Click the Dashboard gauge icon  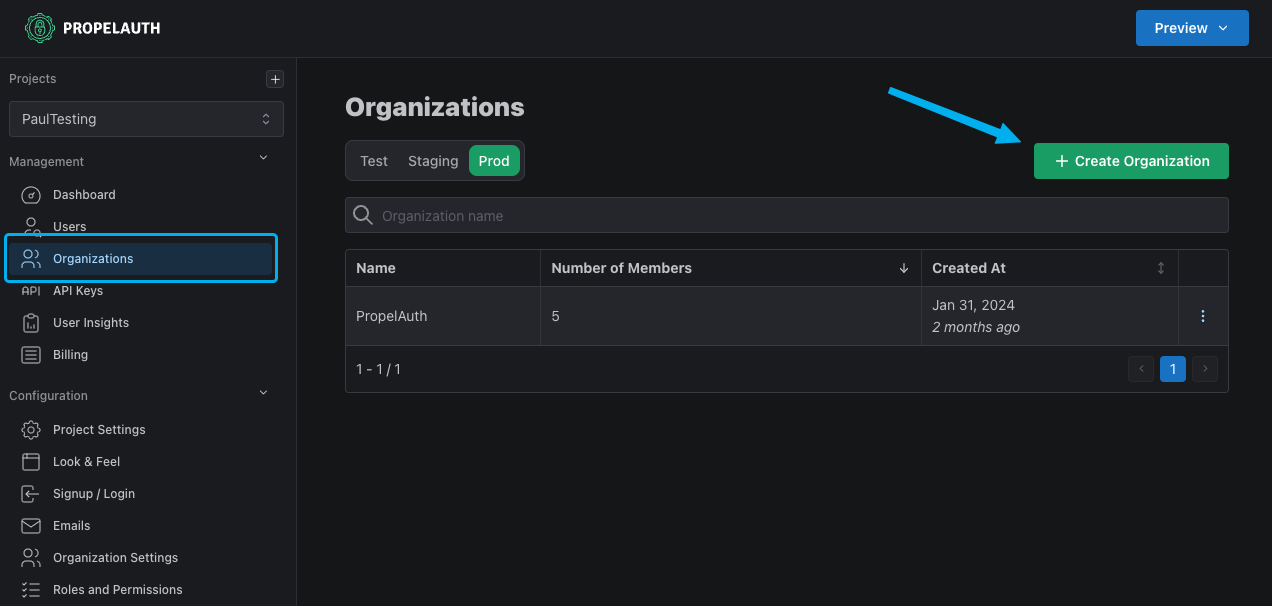[x=31, y=195]
